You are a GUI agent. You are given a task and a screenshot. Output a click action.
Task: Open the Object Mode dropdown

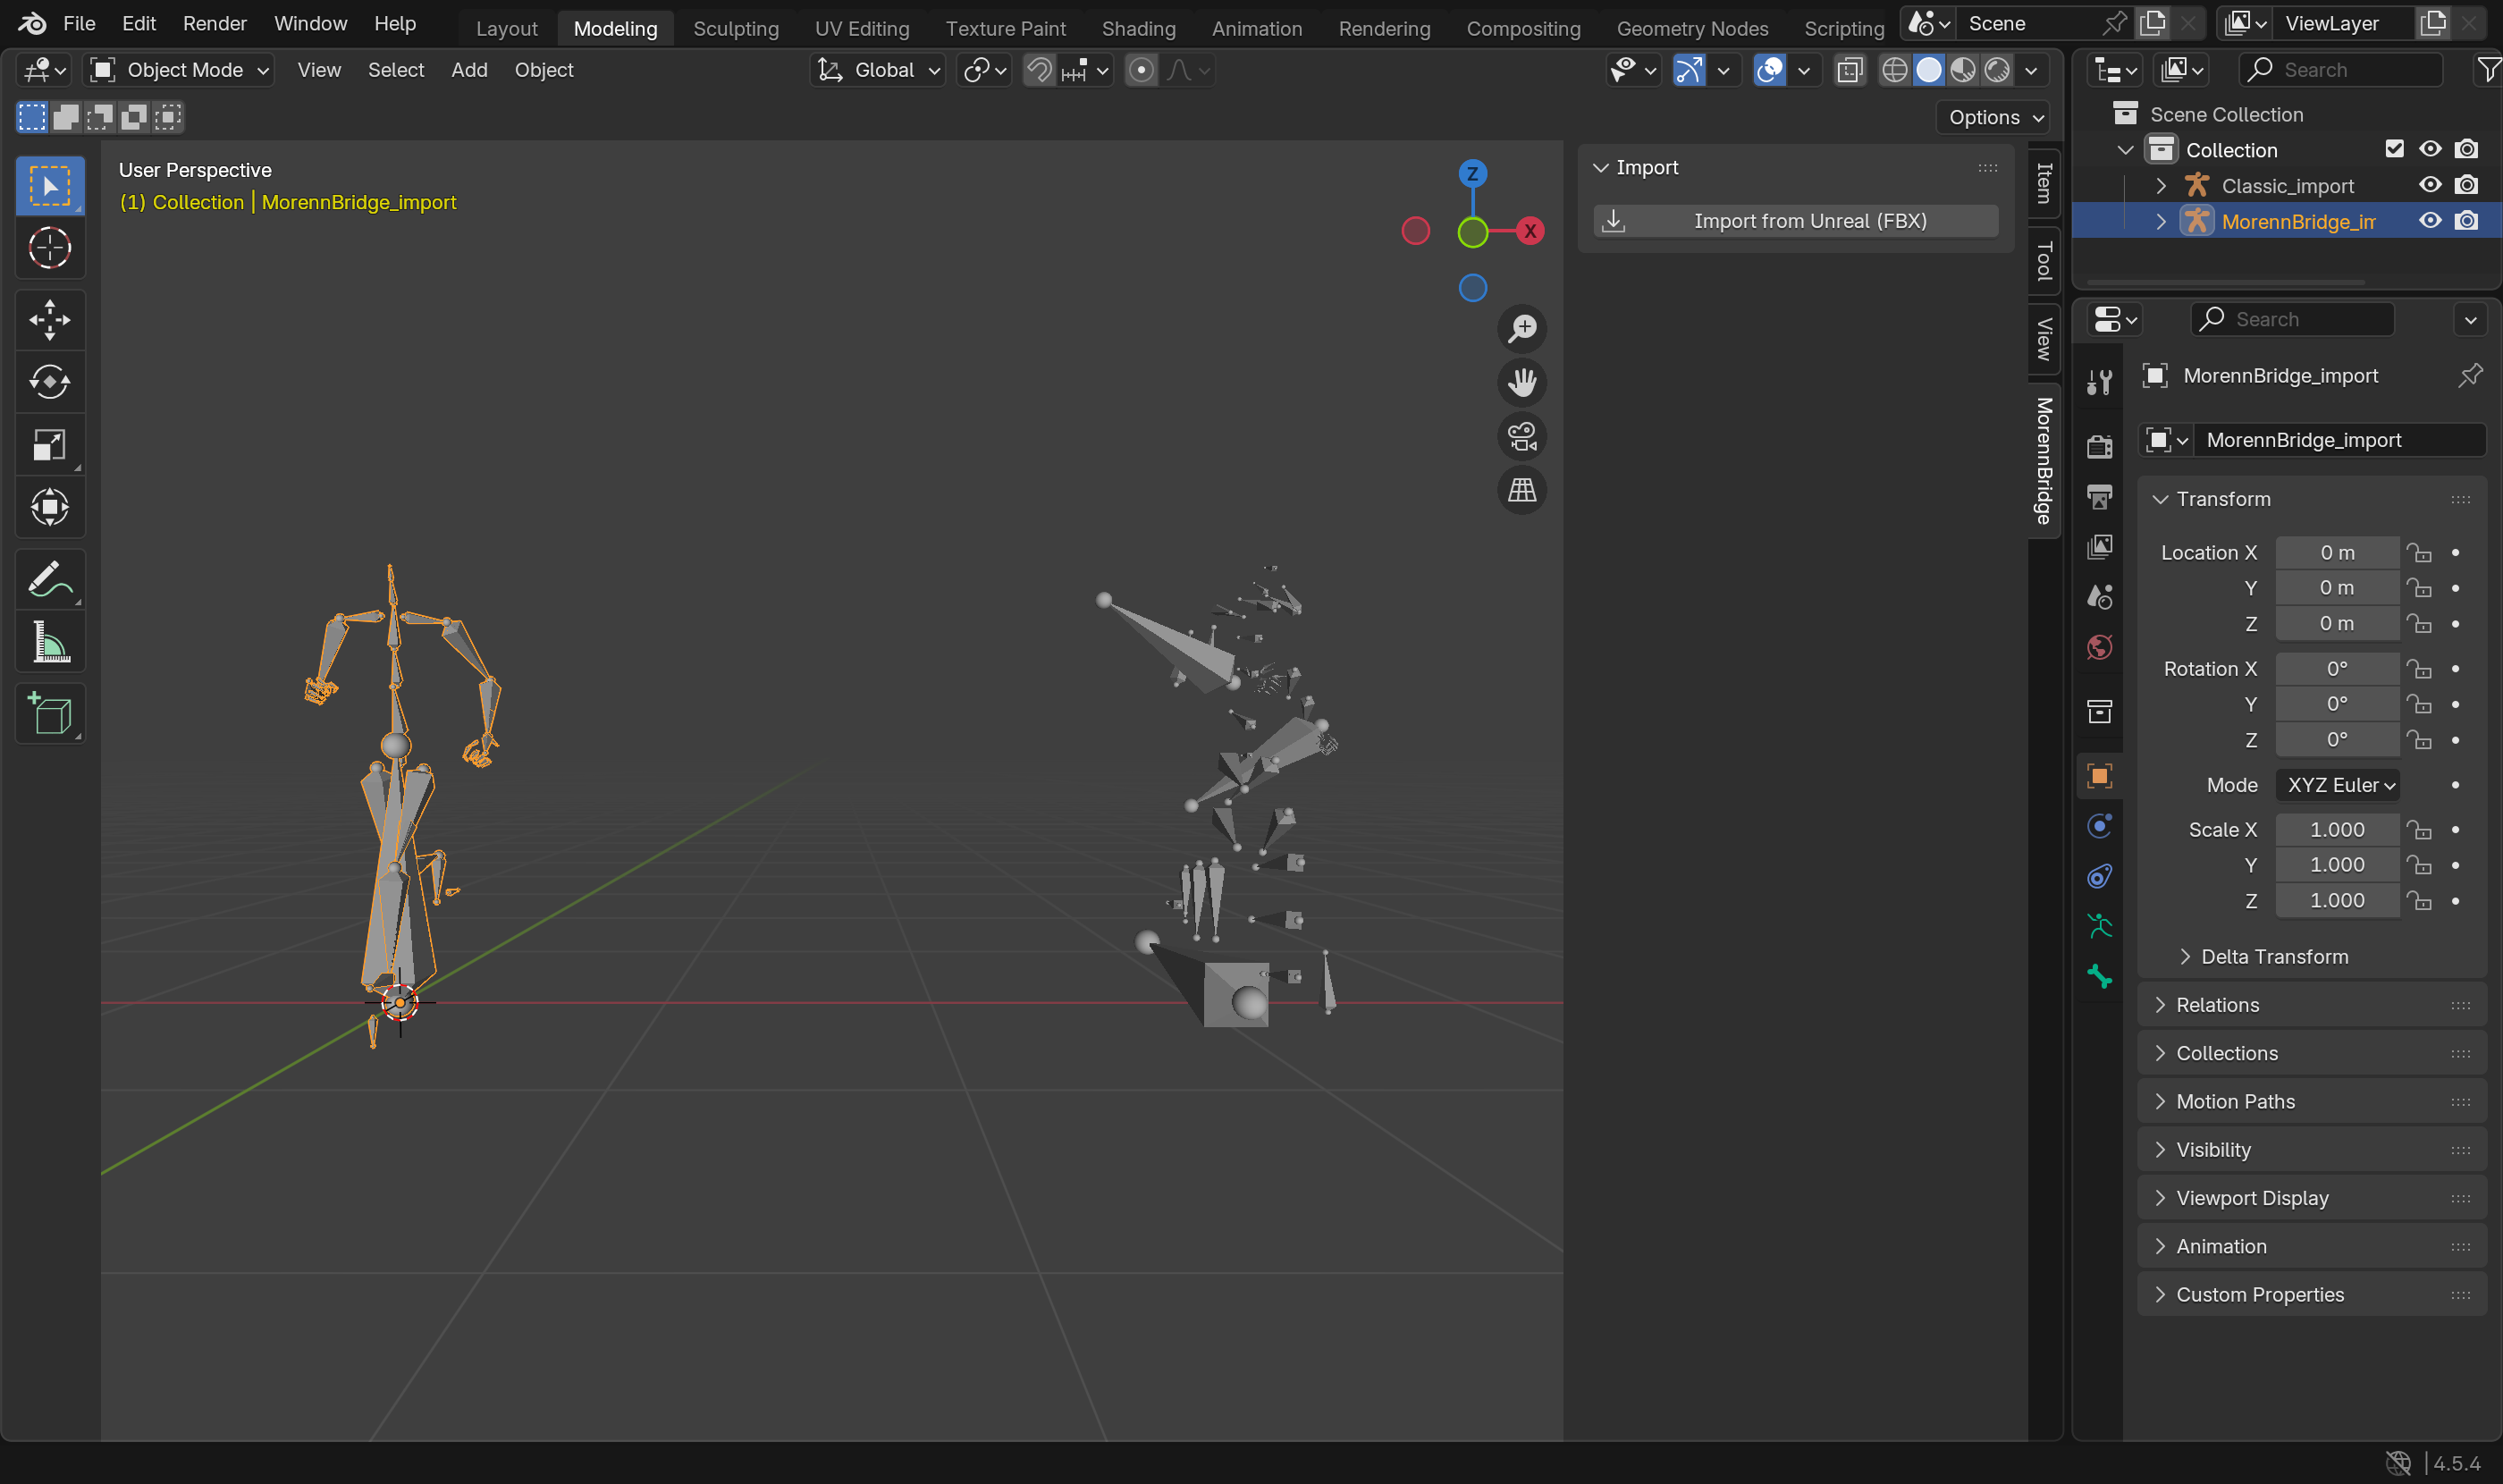179,70
